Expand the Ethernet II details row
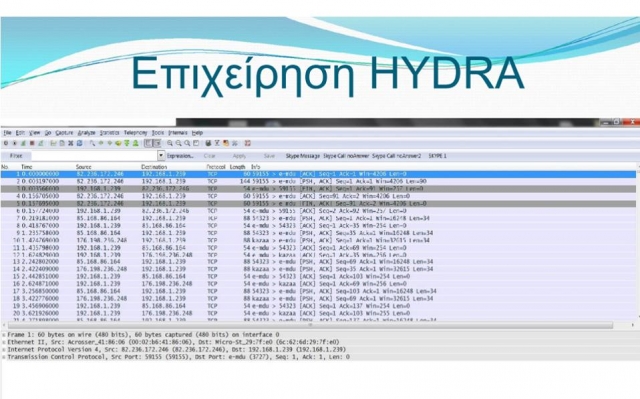The width and height of the screenshot is (640, 399). tap(4, 342)
